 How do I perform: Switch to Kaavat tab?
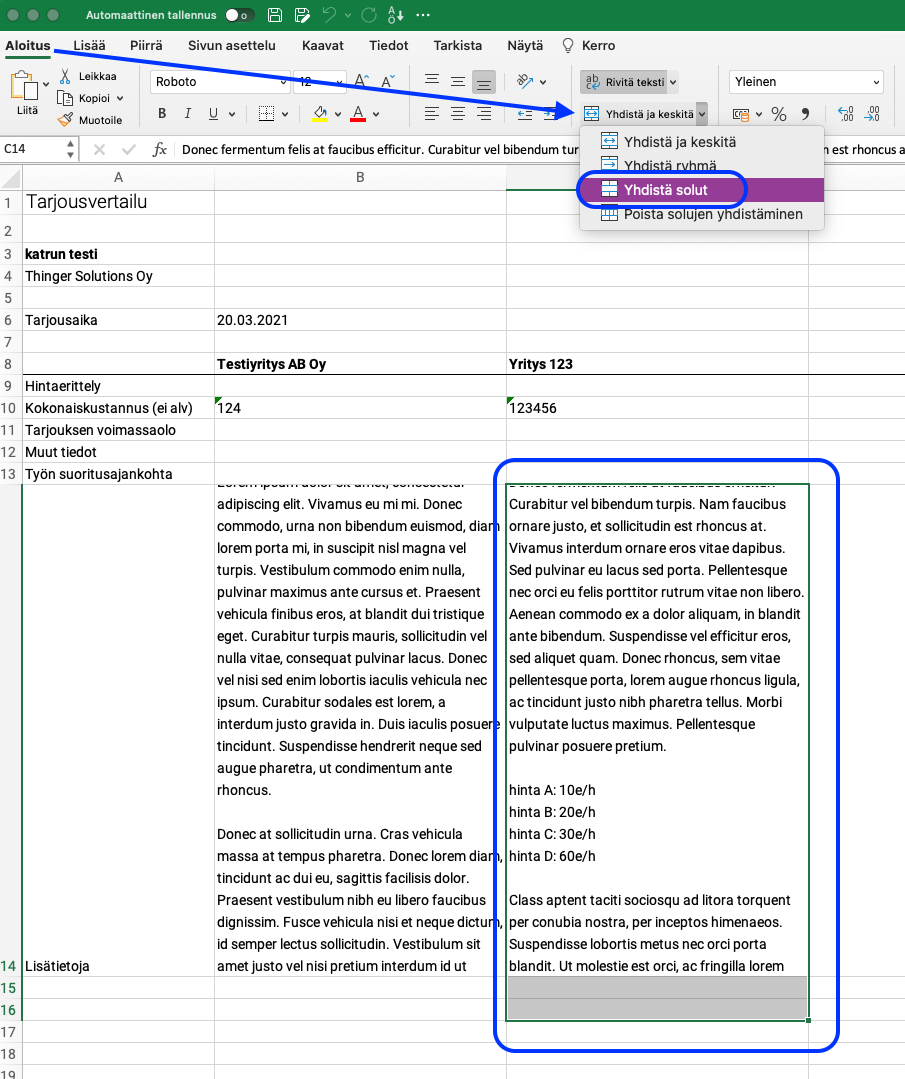pos(323,45)
